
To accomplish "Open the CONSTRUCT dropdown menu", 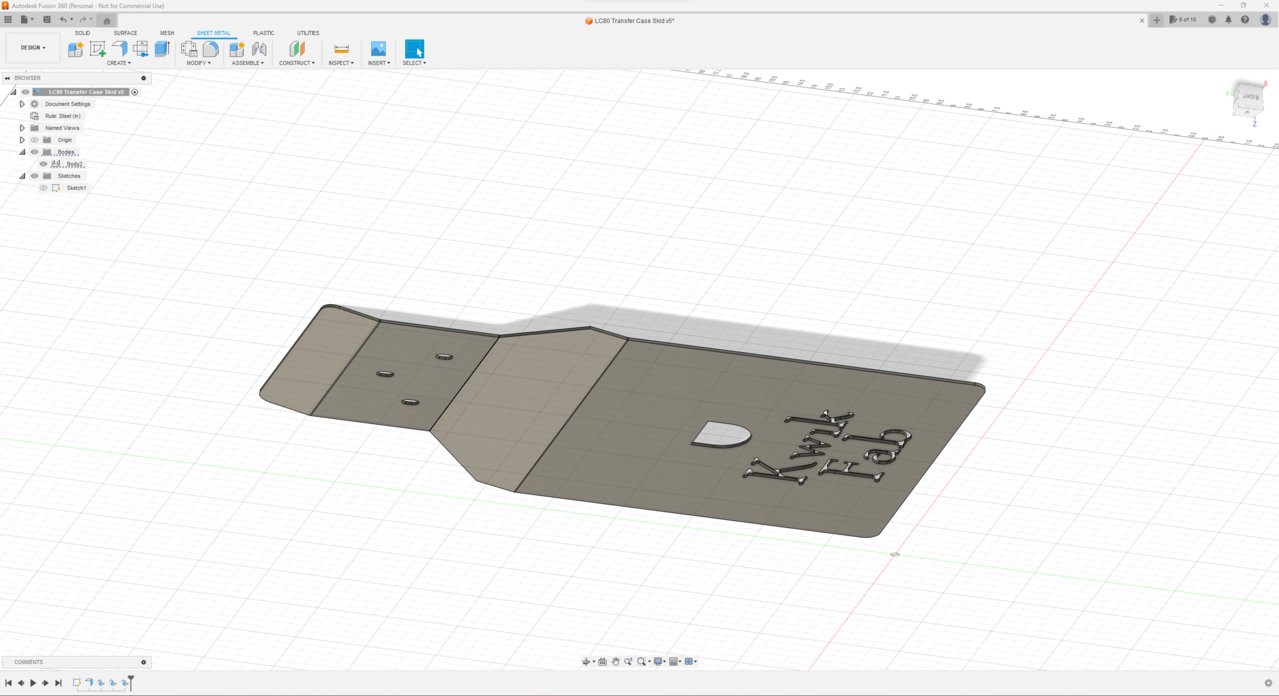I will pyautogui.click(x=297, y=63).
